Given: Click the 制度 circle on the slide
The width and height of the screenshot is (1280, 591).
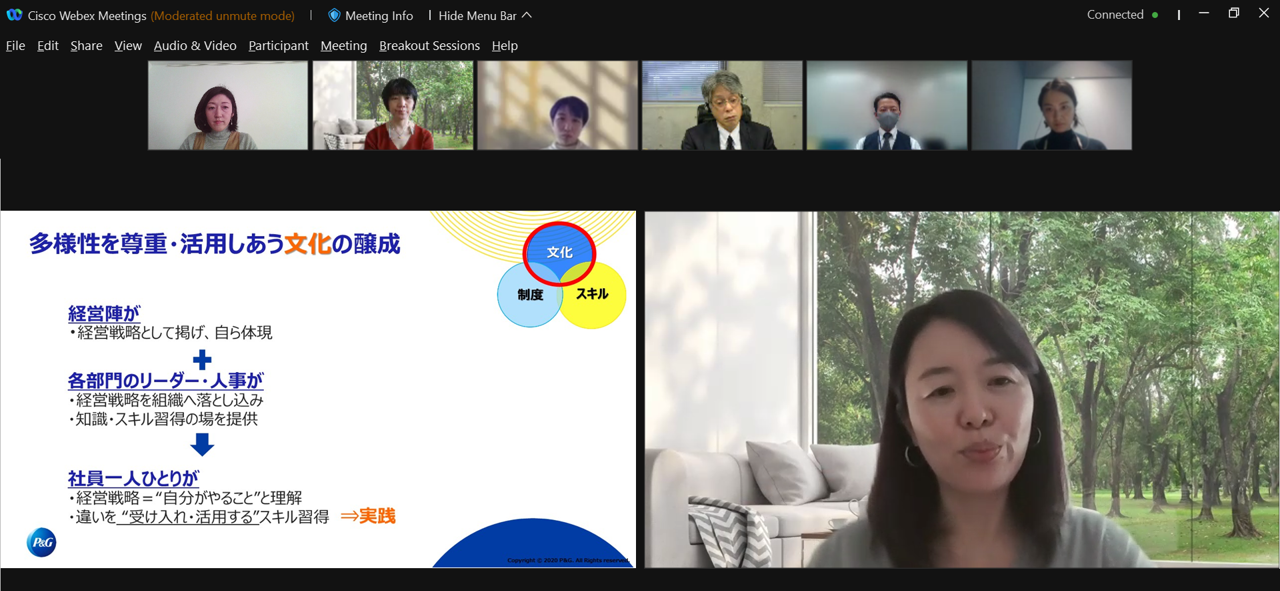Looking at the screenshot, I should [530, 295].
